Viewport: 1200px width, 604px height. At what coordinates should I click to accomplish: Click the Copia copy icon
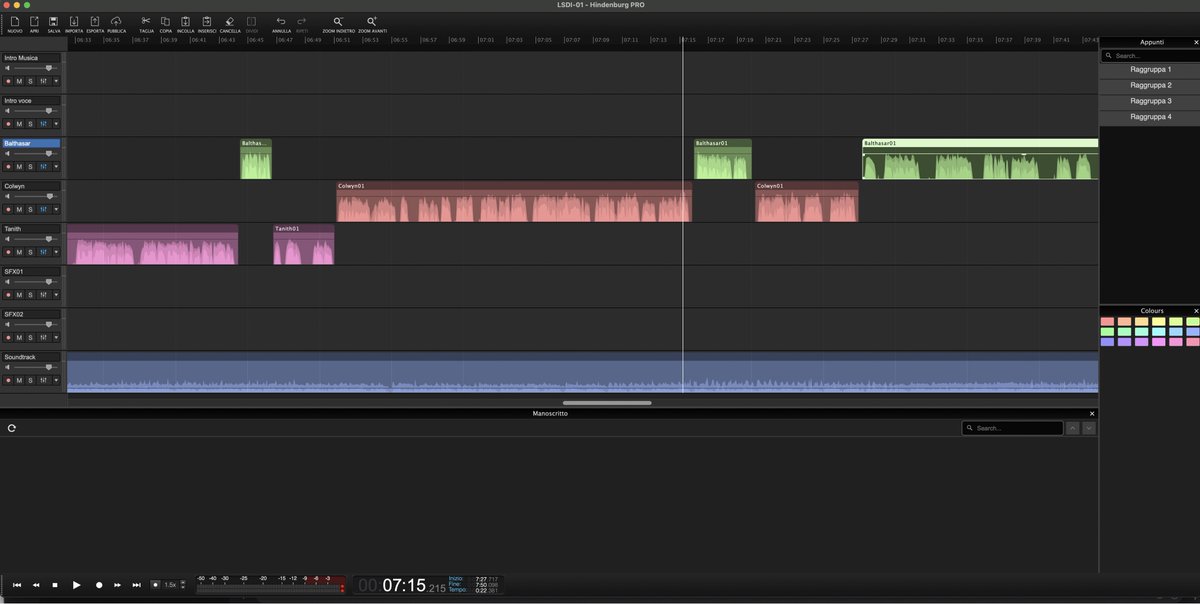[165, 21]
